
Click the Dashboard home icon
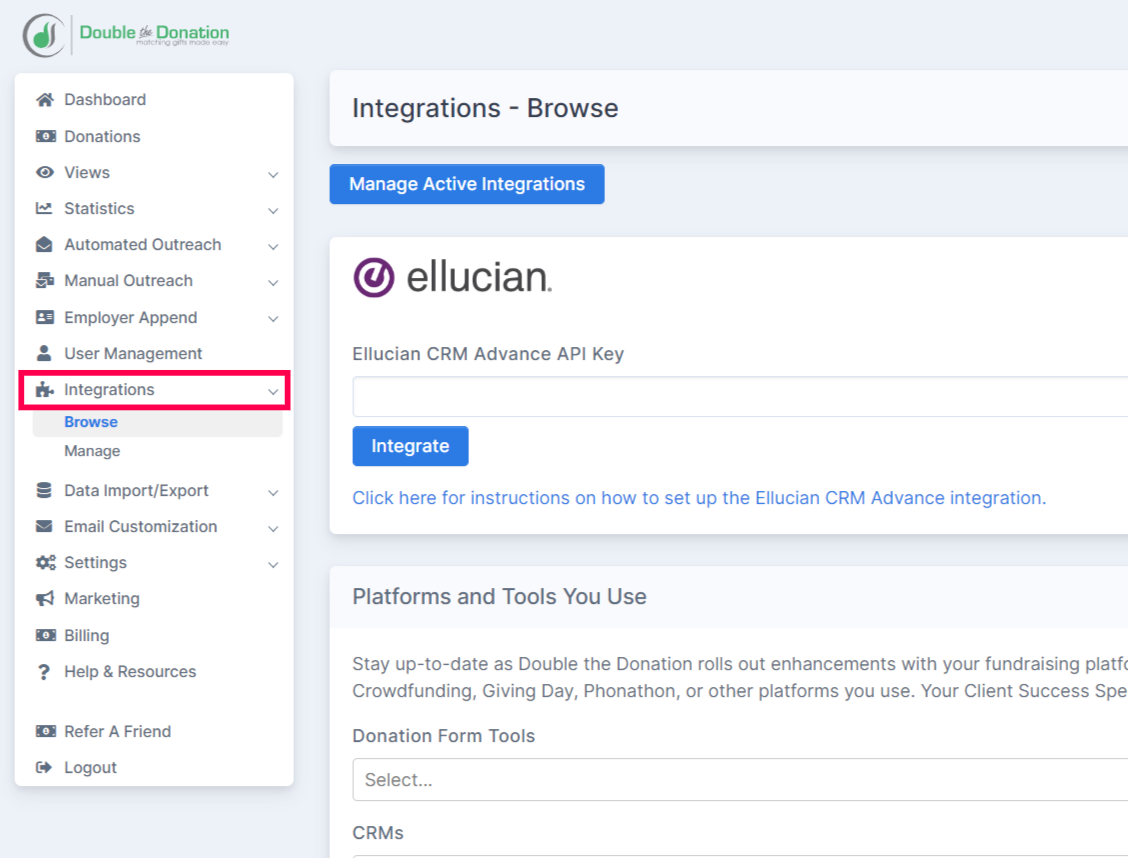click(x=44, y=100)
